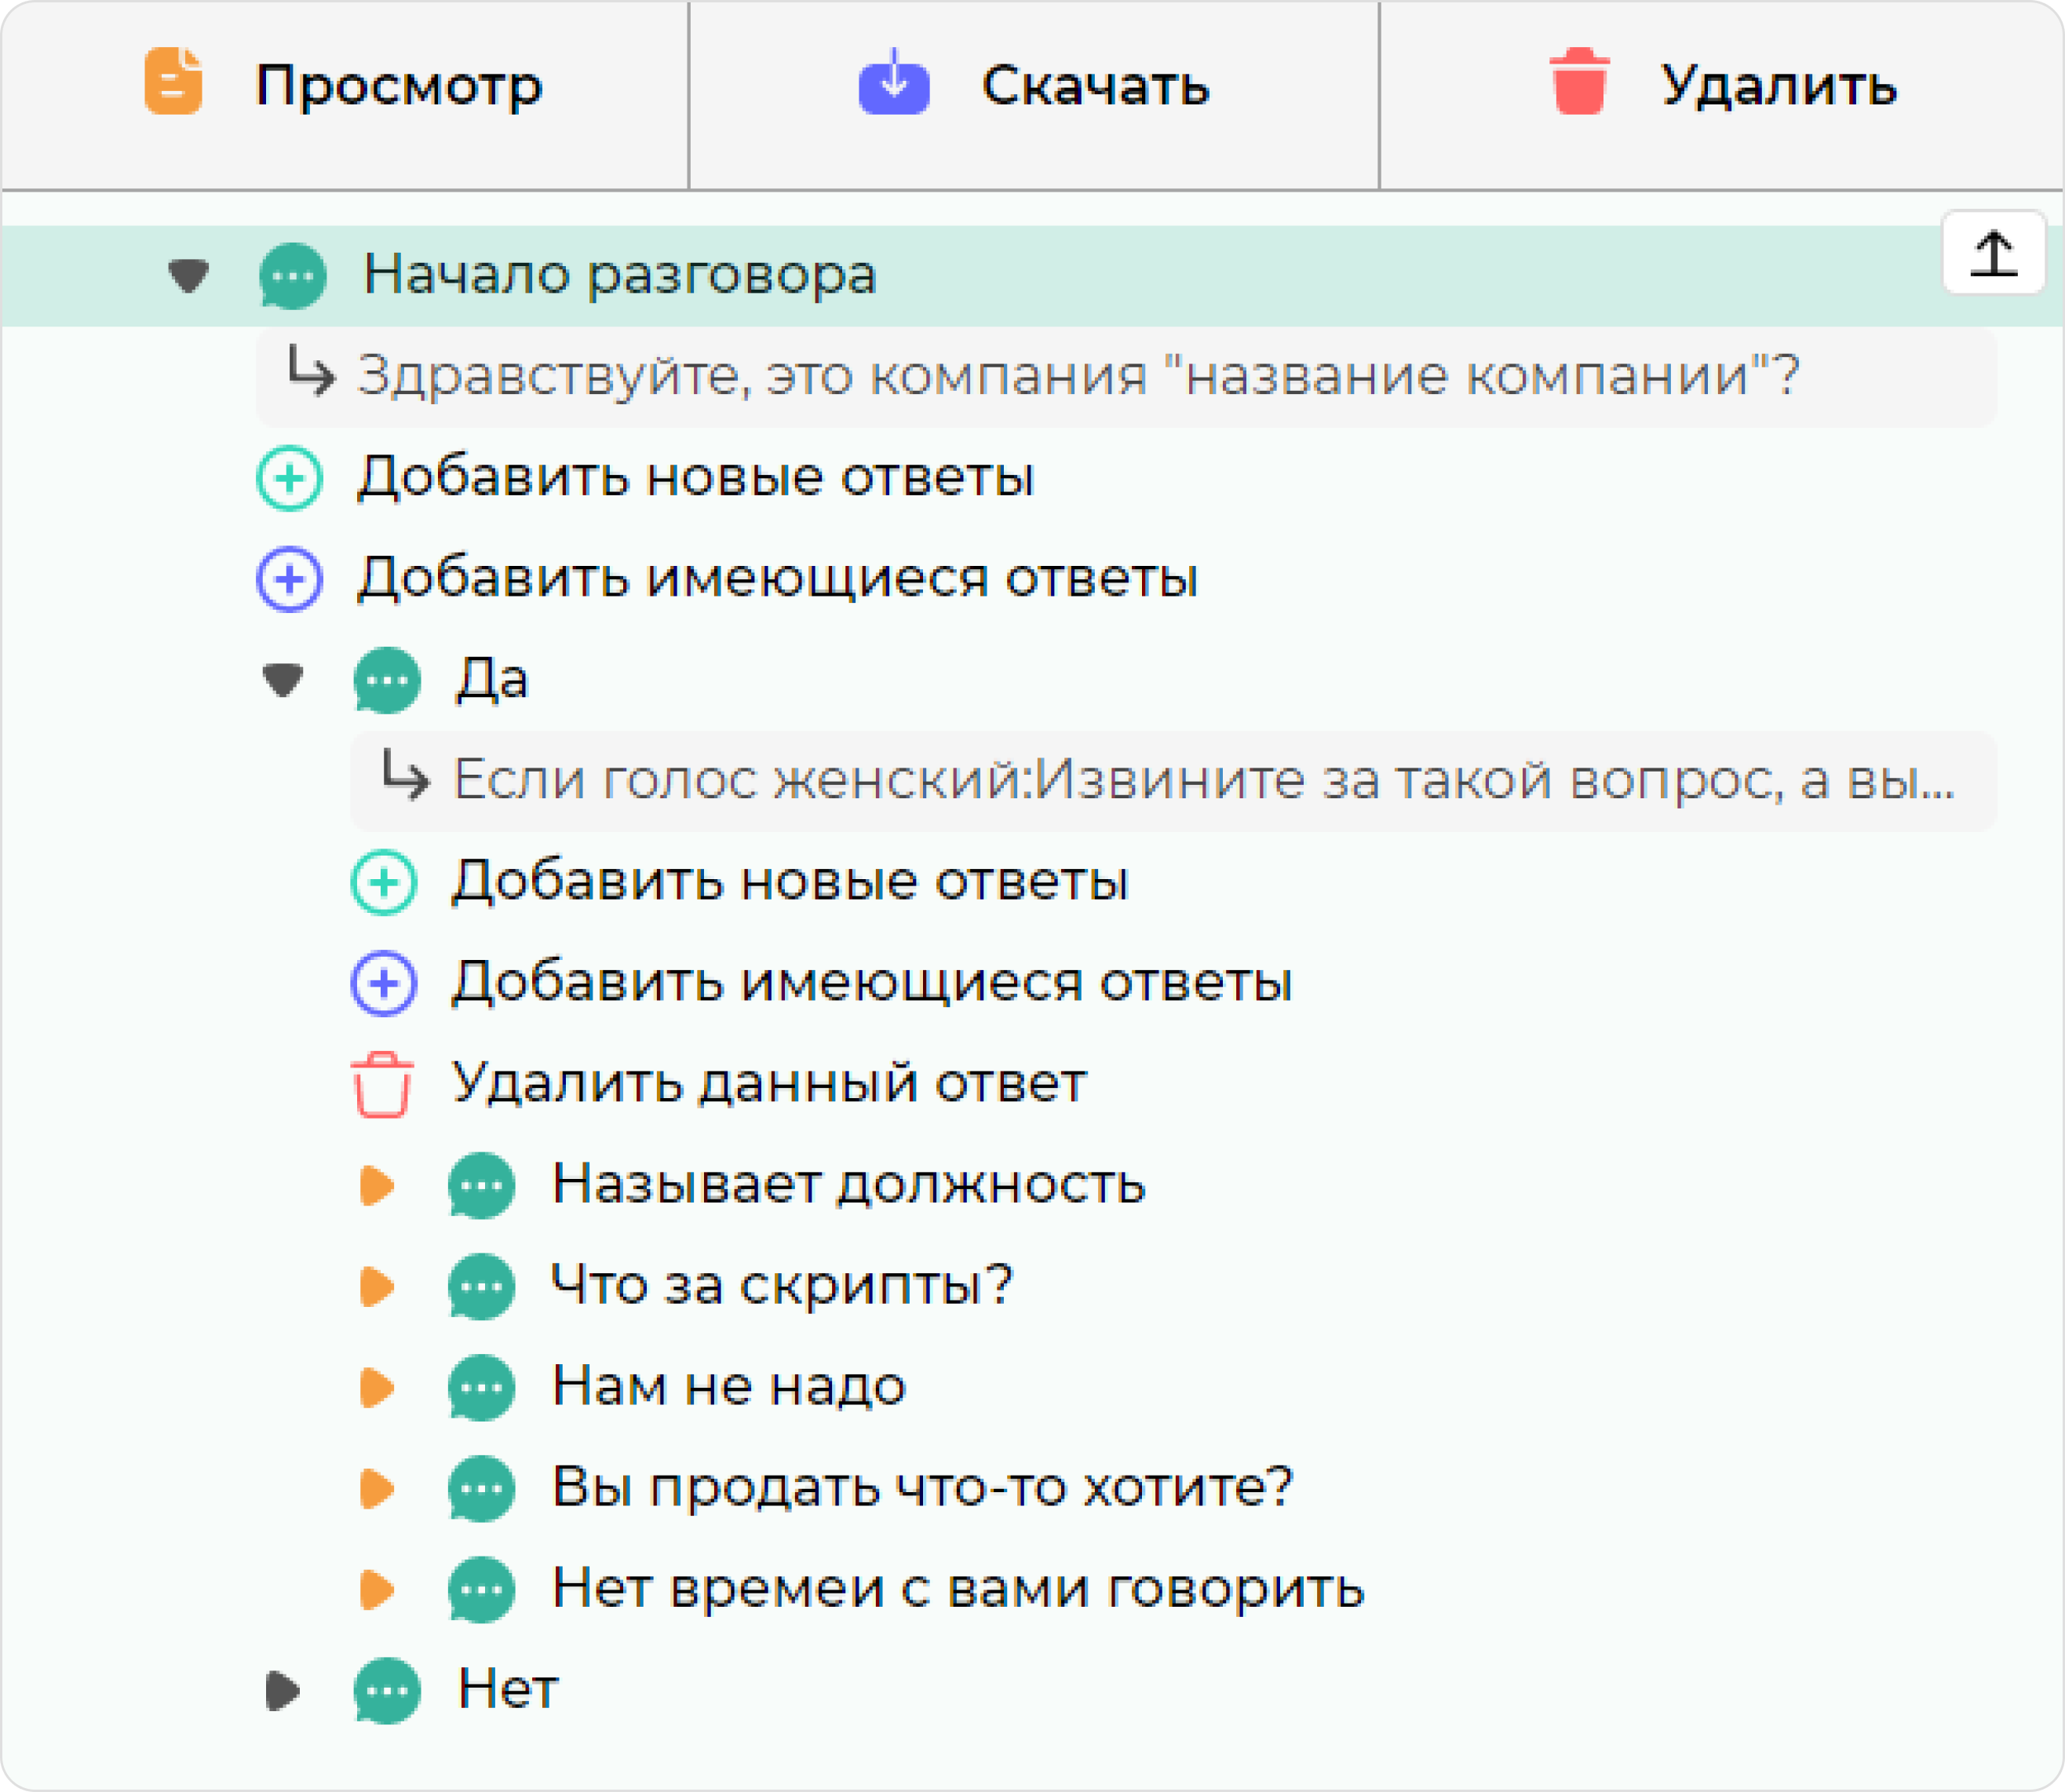The height and width of the screenshot is (1792, 2065).
Task: Click Добавить имеющиеся ответы under Да
Action: click(x=871, y=983)
